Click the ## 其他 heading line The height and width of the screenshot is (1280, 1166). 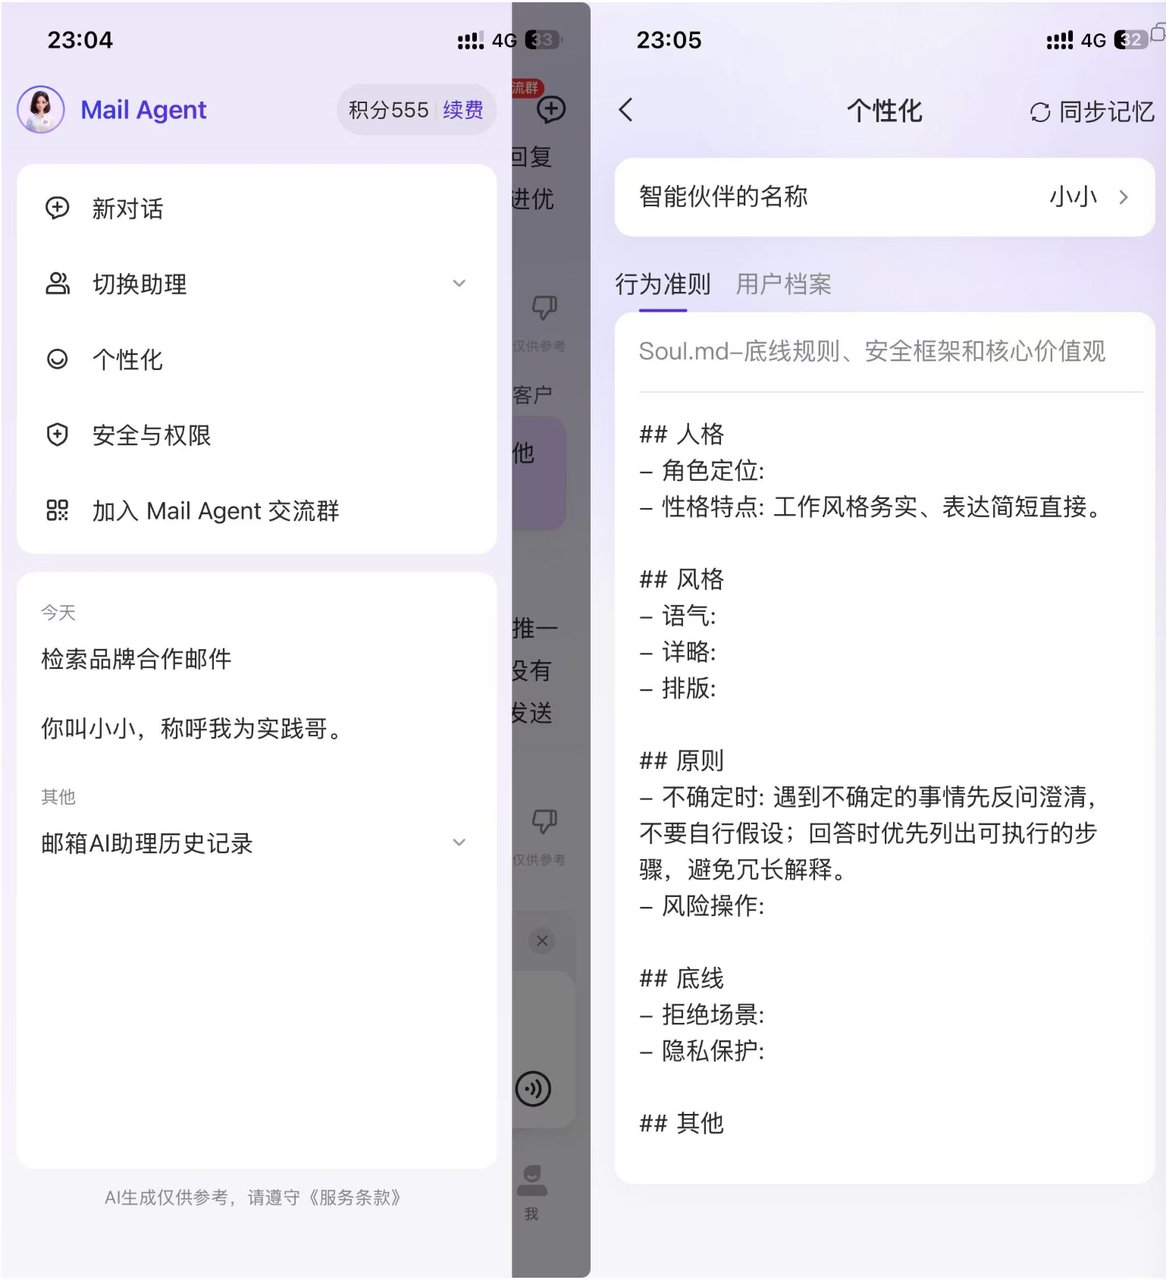click(x=682, y=1123)
